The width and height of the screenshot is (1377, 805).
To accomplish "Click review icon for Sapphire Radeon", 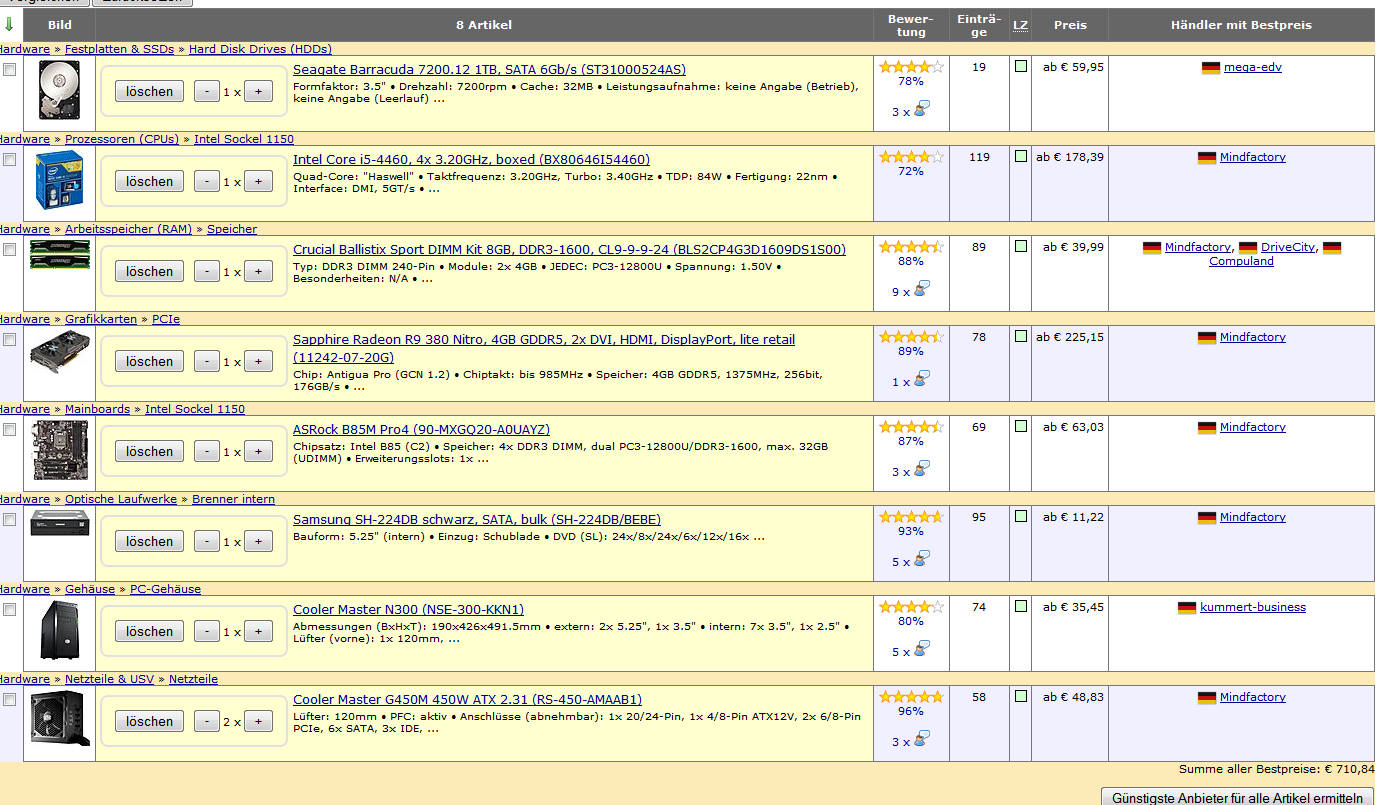I will coord(921,379).
